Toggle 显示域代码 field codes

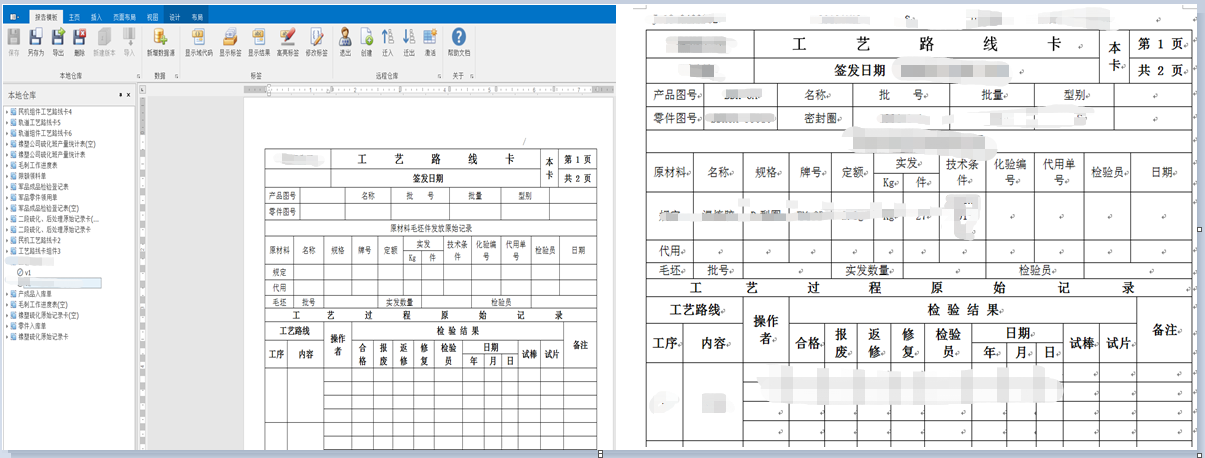198,42
